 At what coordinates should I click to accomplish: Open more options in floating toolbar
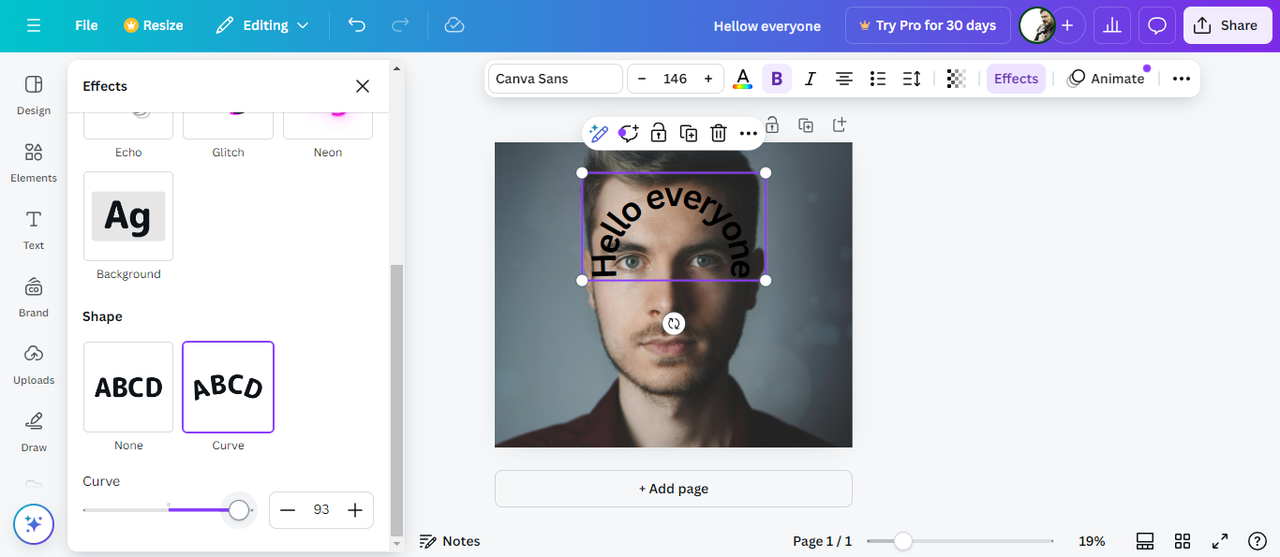(749, 133)
